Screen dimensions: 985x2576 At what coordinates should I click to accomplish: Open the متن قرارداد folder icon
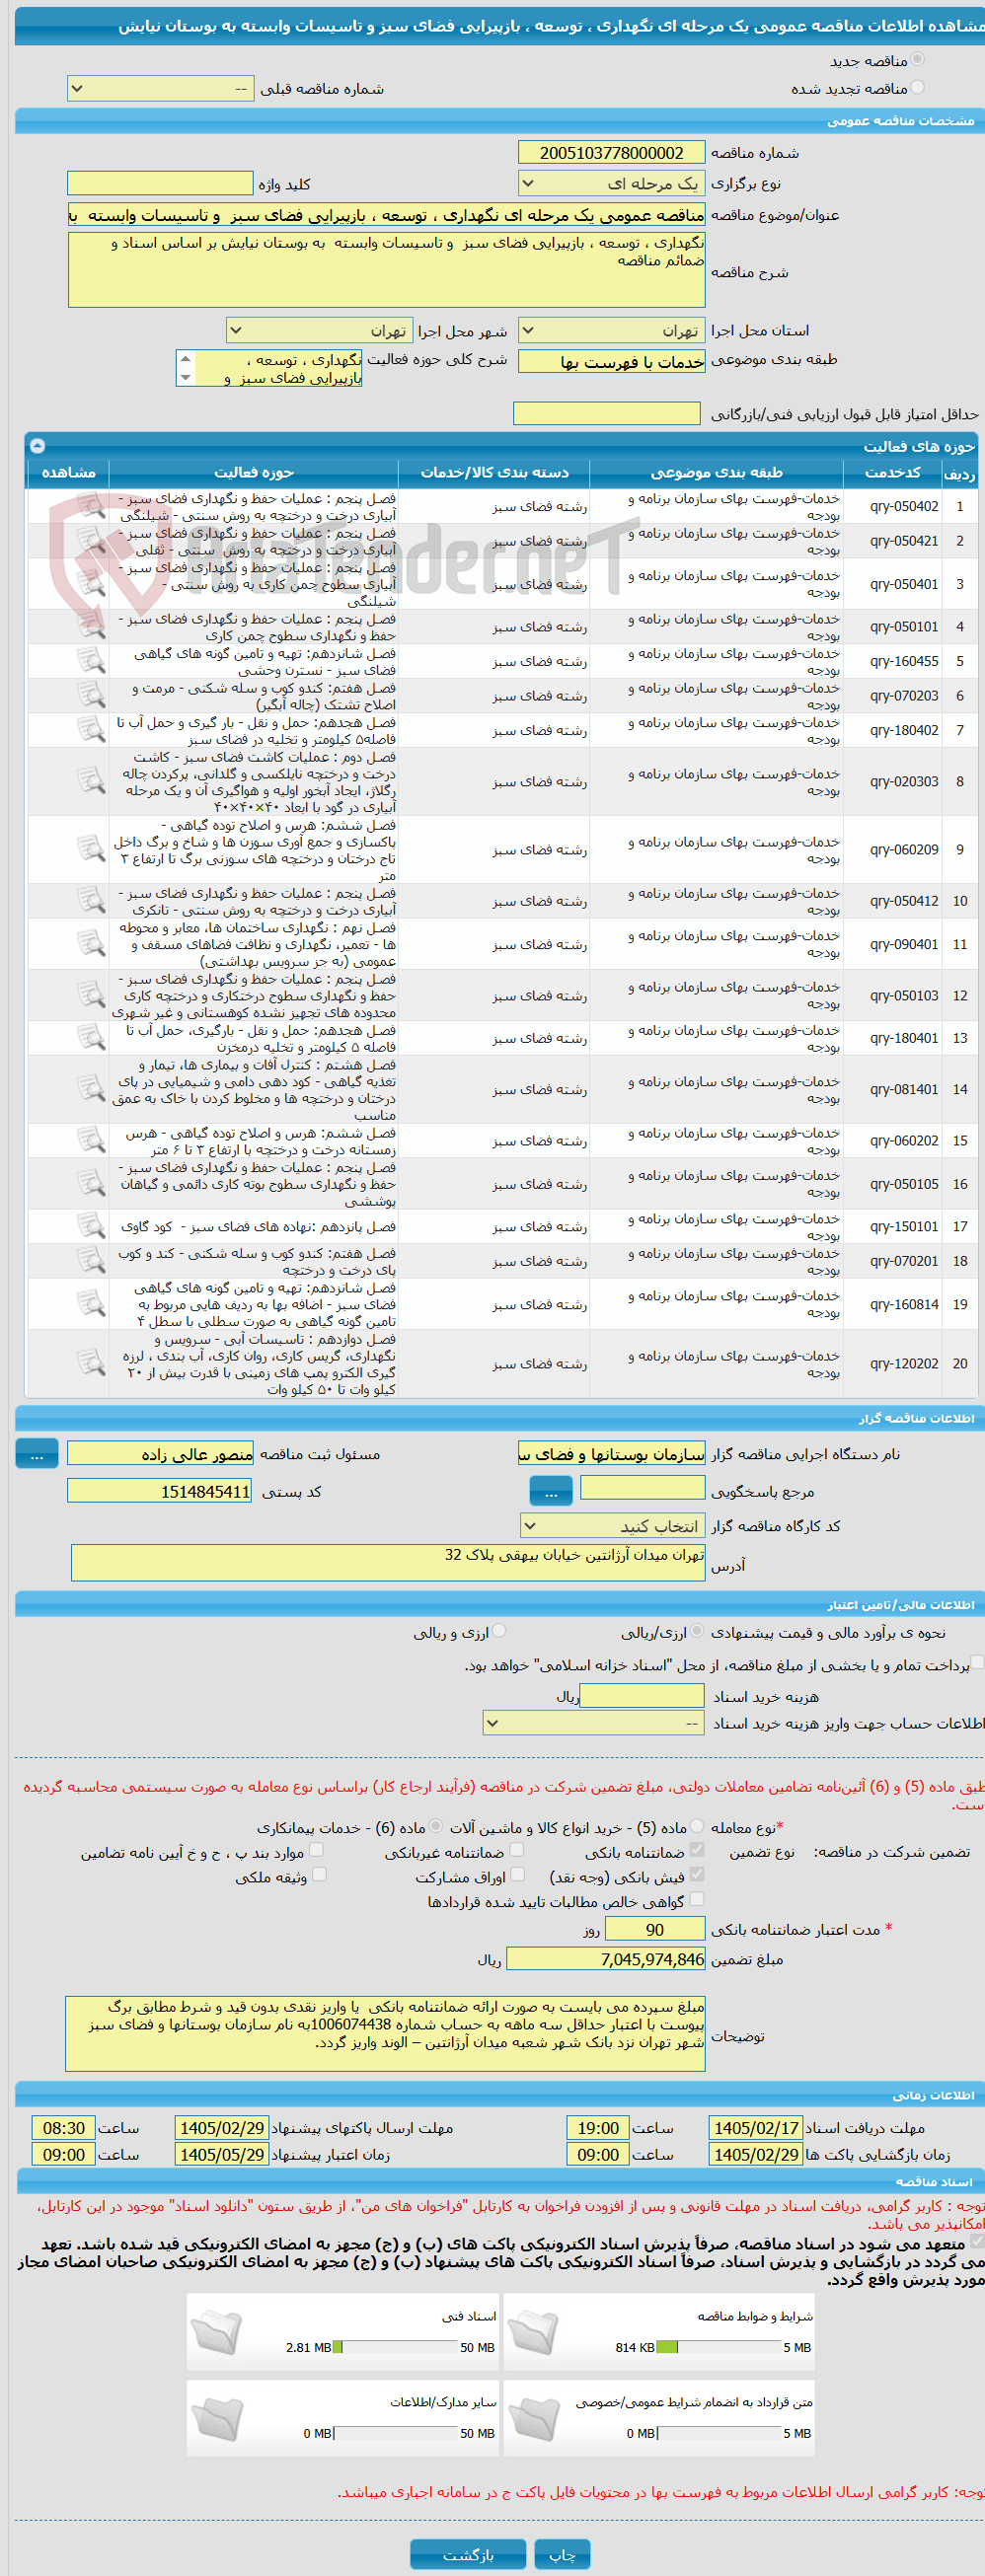pyautogui.click(x=534, y=2418)
